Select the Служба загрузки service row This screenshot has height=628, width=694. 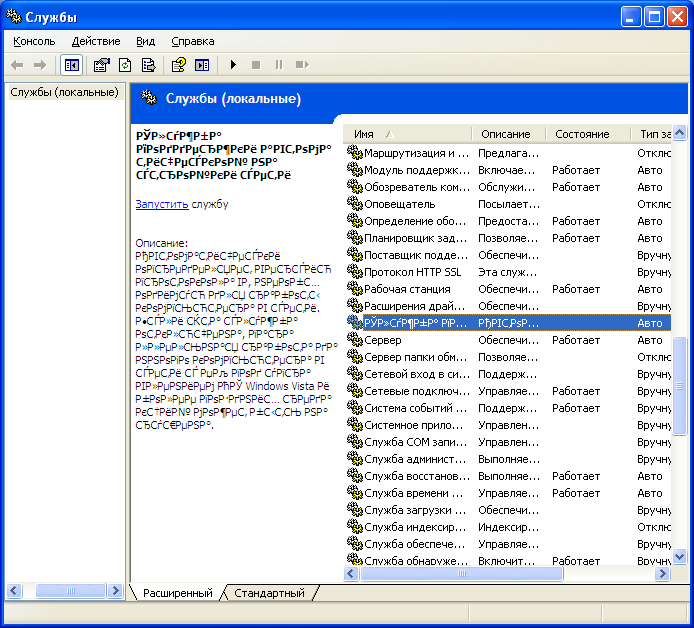pos(507,510)
